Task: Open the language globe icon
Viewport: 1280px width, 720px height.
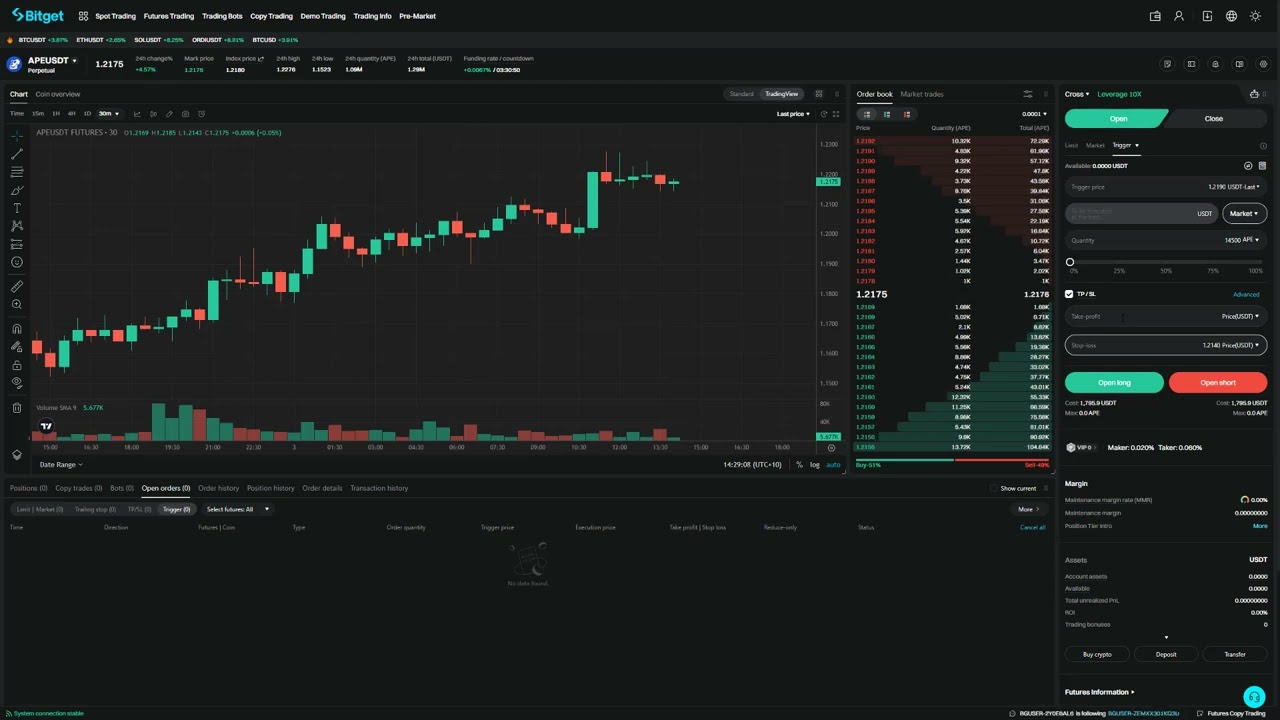Action: [1231, 16]
